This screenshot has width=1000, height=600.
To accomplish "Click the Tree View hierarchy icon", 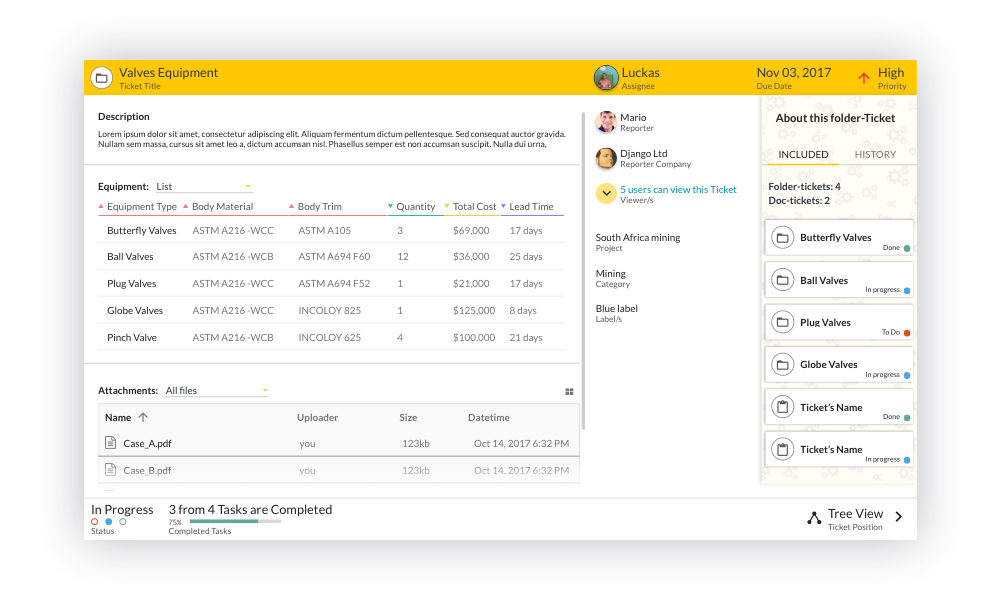I will coord(814,518).
